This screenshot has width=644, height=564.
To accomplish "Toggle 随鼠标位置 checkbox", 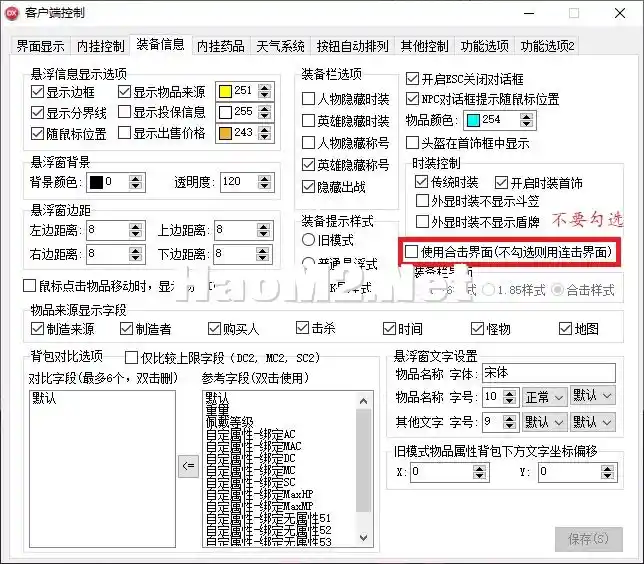I will (69, 134).
